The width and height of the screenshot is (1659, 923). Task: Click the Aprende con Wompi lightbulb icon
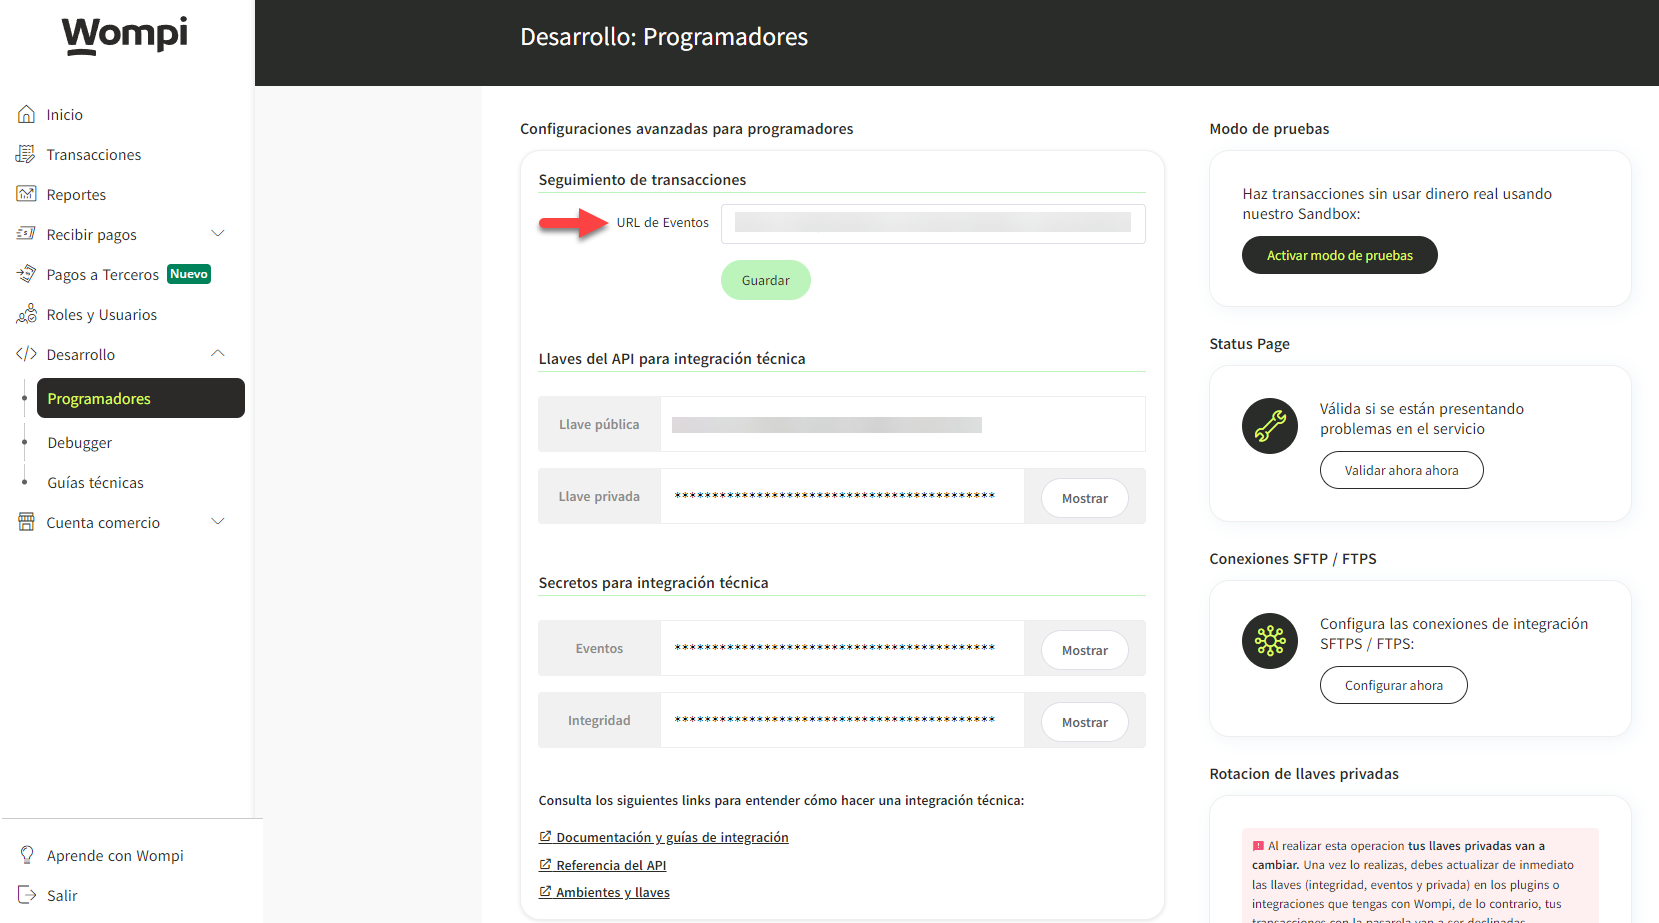coord(27,855)
